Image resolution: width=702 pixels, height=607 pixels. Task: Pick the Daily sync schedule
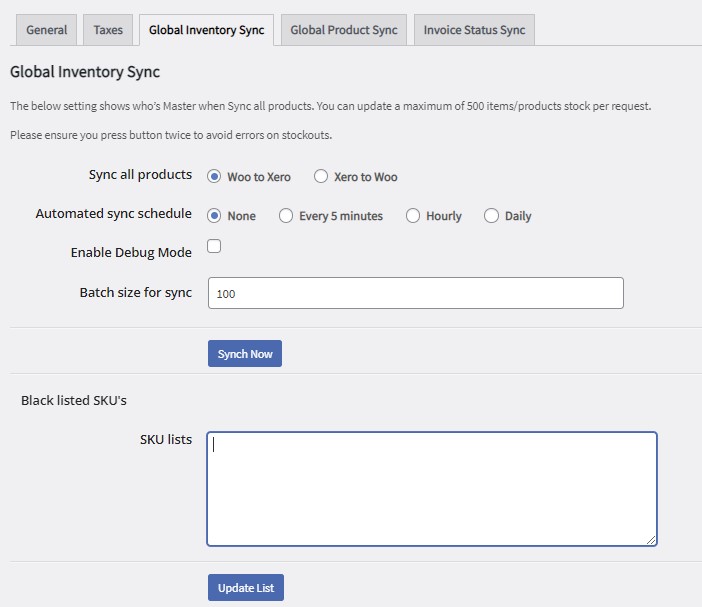tap(491, 216)
